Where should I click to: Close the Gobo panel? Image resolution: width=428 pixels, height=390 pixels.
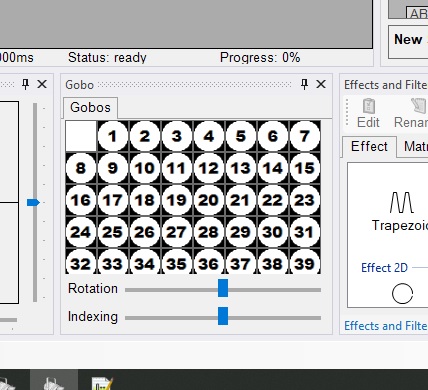coord(321,84)
